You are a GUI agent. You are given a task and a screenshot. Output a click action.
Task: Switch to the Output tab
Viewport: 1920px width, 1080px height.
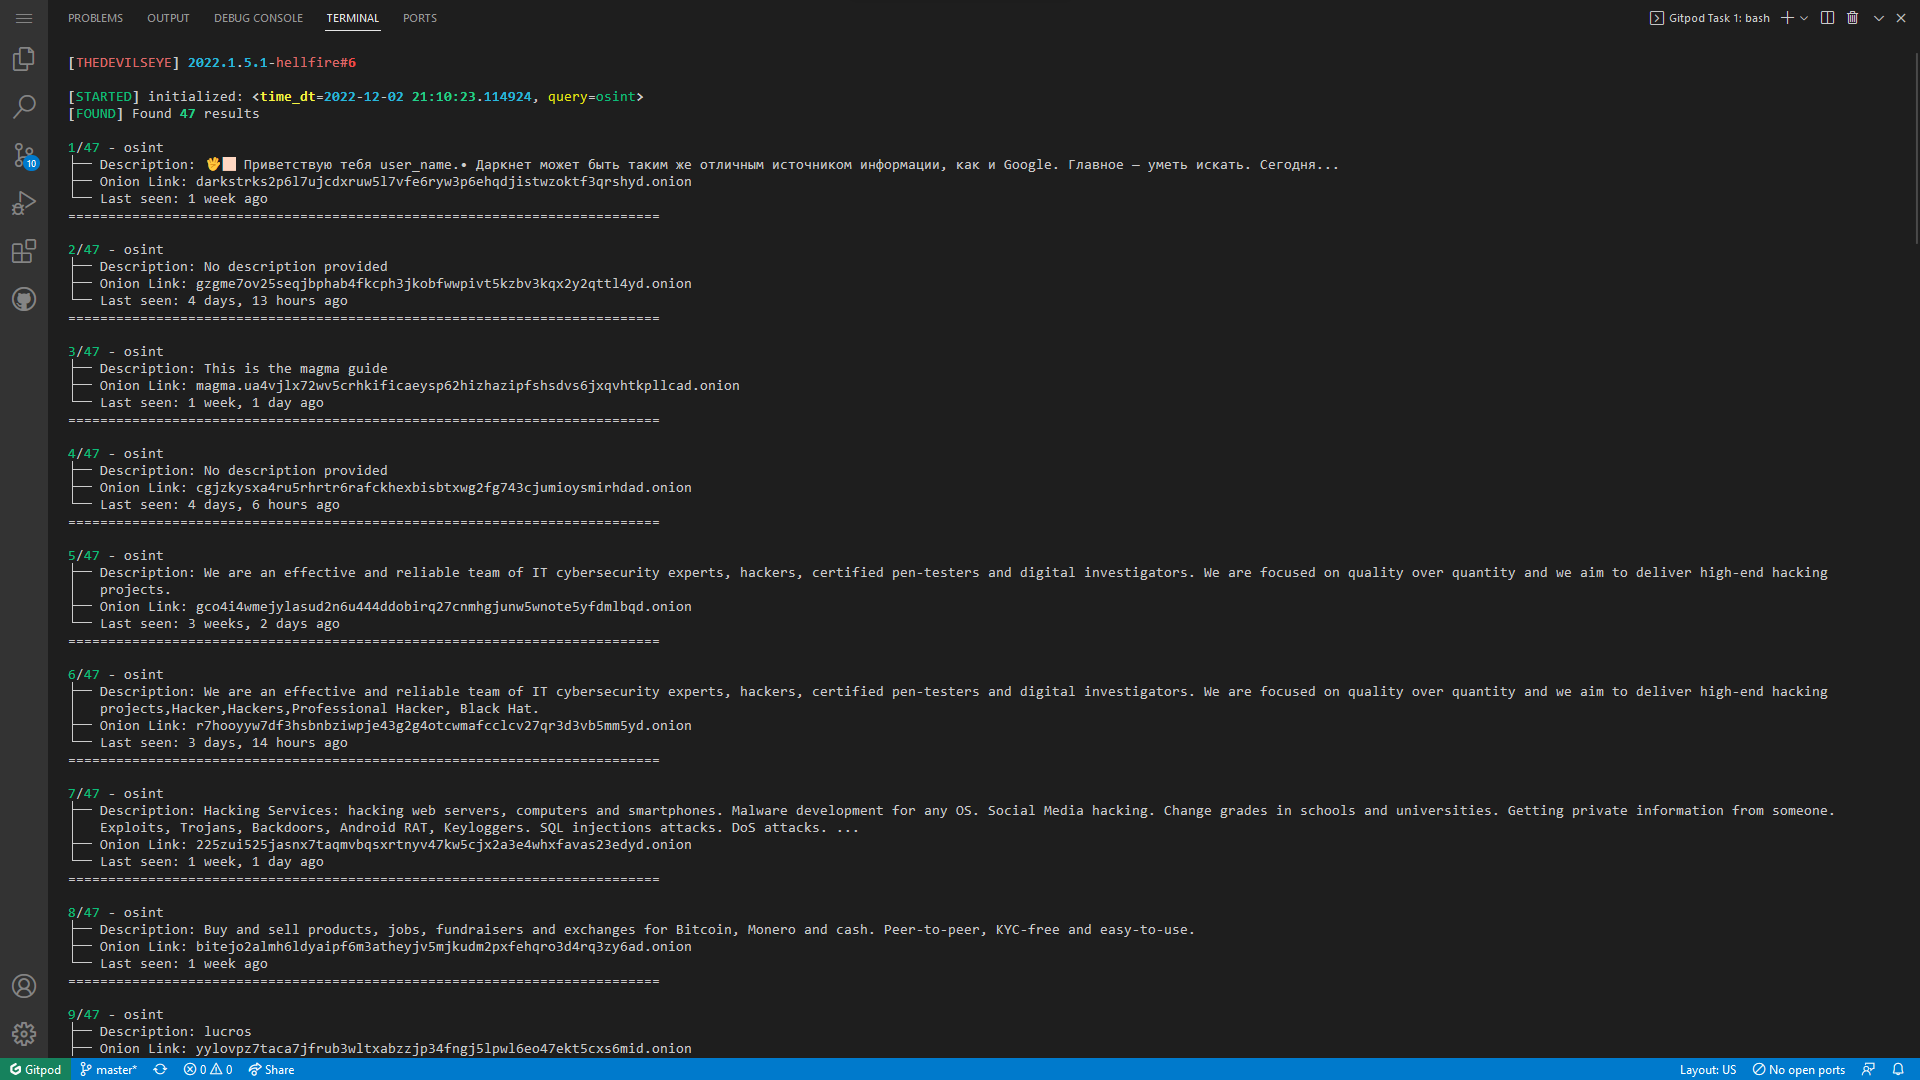coord(168,18)
